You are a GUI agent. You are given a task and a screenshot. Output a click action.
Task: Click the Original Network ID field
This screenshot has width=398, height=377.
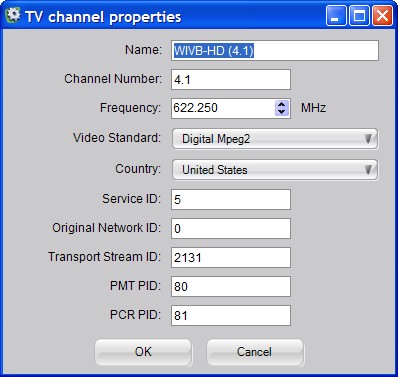(x=231, y=228)
